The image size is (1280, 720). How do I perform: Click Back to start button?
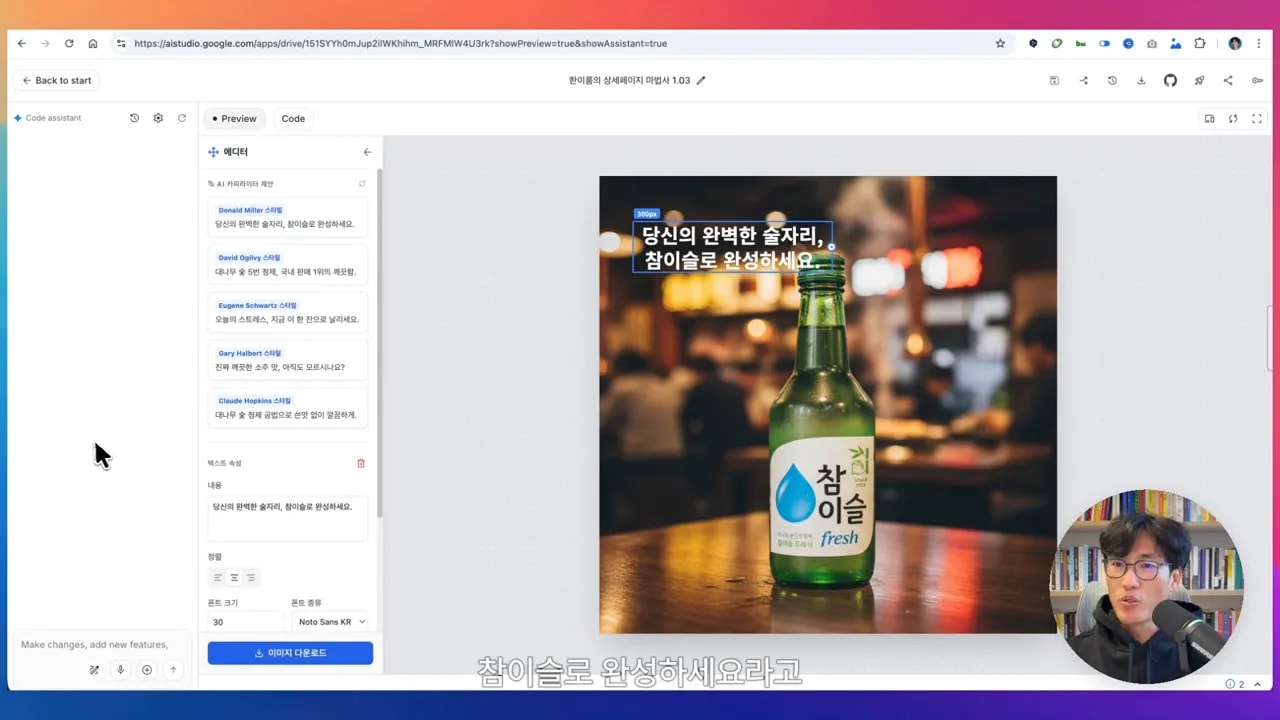click(56, 81)
